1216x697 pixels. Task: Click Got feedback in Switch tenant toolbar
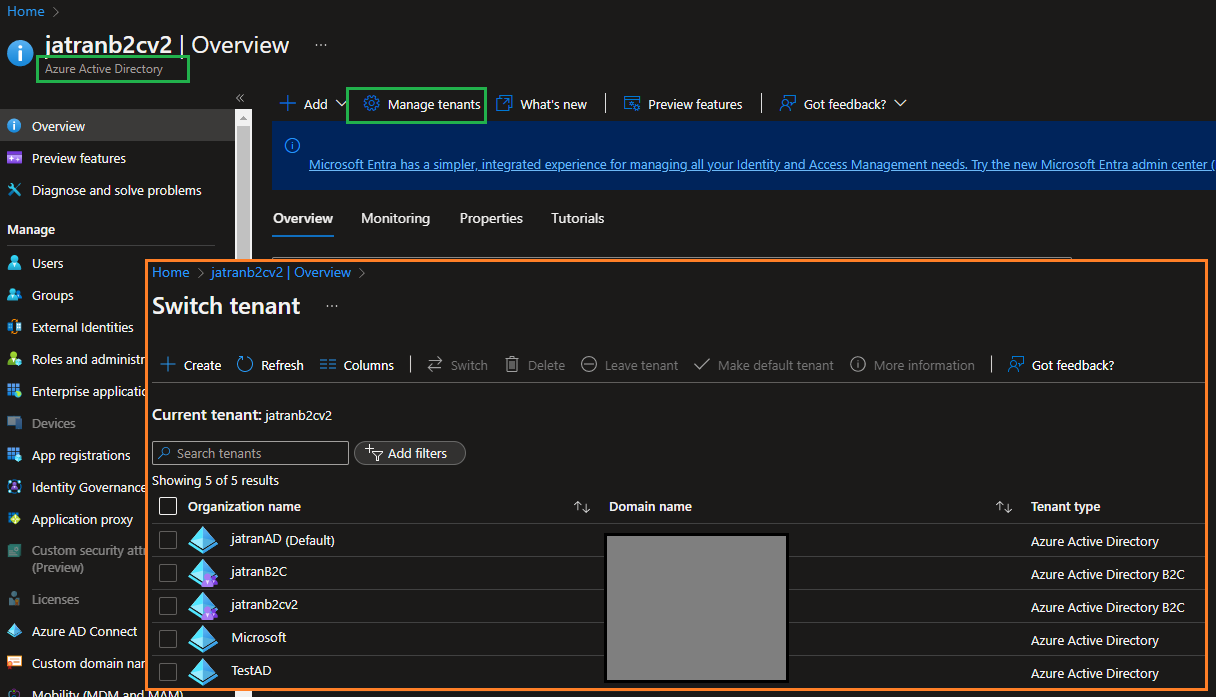point(1060,365)
